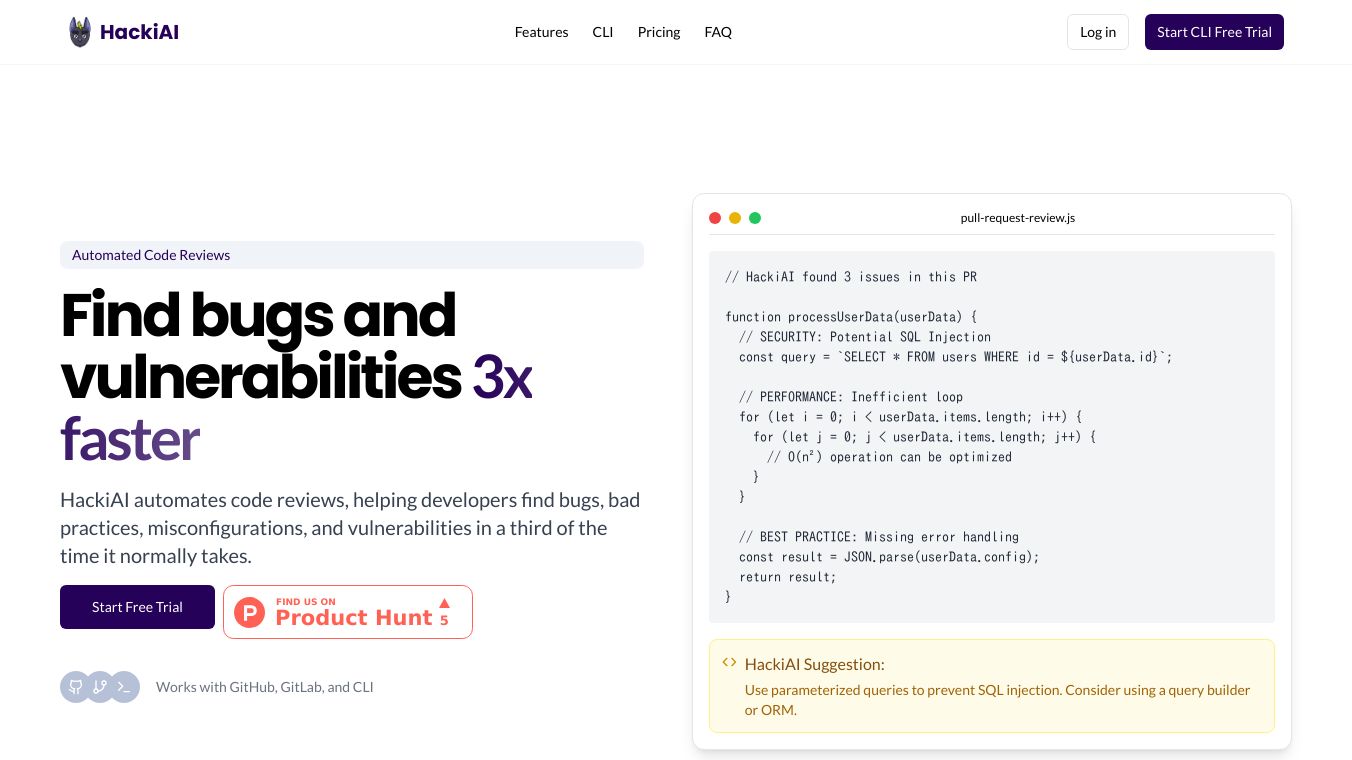Click the "const query = SELECT * FROM users" line
The width and height of the screenshot is (1352, 760).
956,357
